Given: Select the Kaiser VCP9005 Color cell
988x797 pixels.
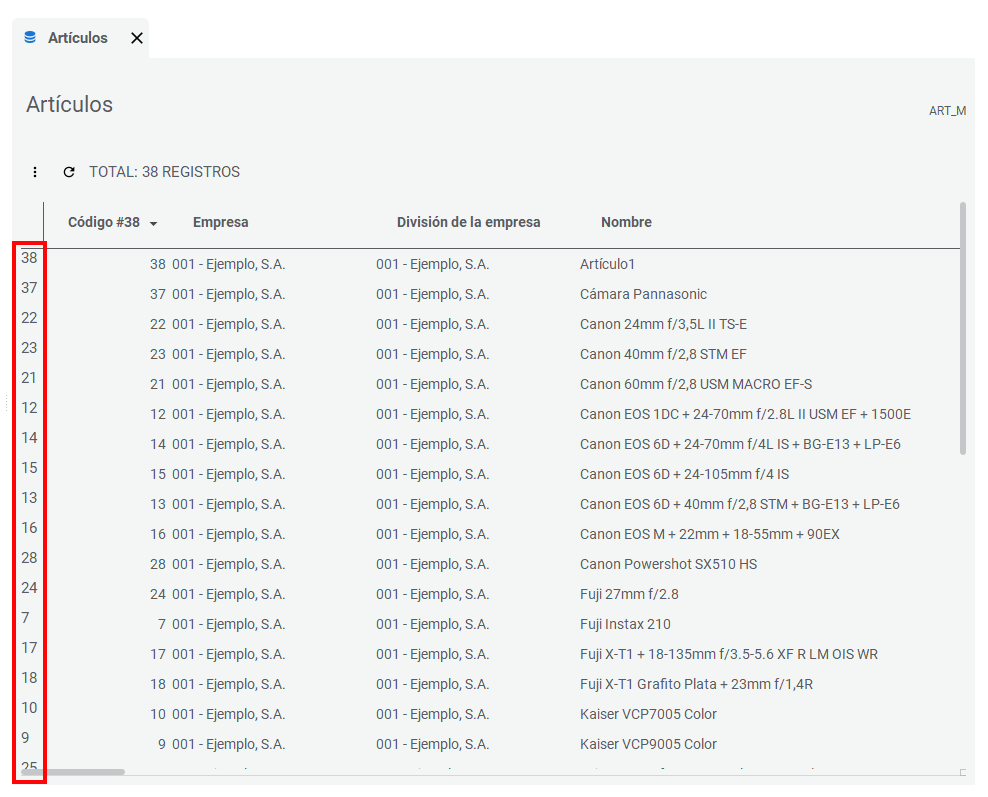Looking at the screenshot, I should (648, 744).
